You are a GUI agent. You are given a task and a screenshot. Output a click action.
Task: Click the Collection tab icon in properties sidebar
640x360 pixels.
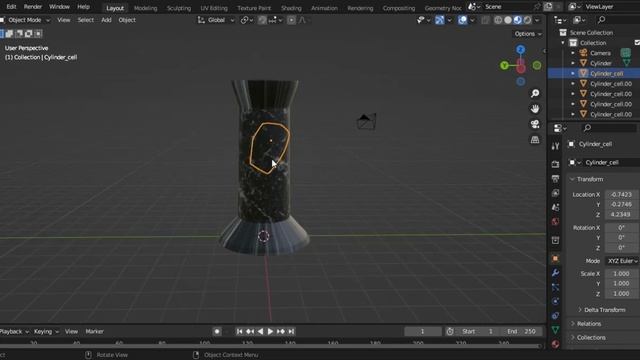555,240
